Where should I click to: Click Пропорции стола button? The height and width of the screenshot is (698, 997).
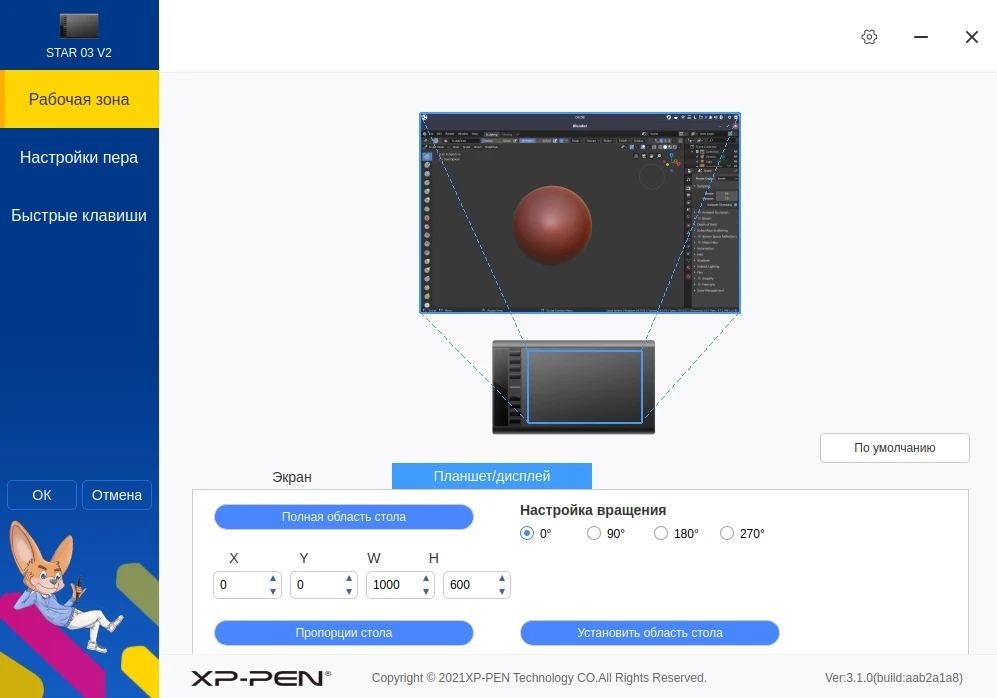pos(344,633)
